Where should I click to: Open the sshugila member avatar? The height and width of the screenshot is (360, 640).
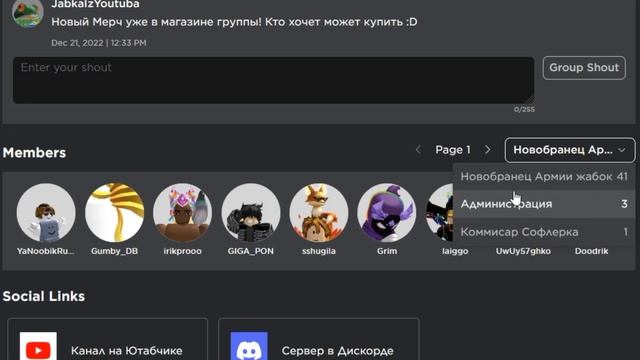319,213
